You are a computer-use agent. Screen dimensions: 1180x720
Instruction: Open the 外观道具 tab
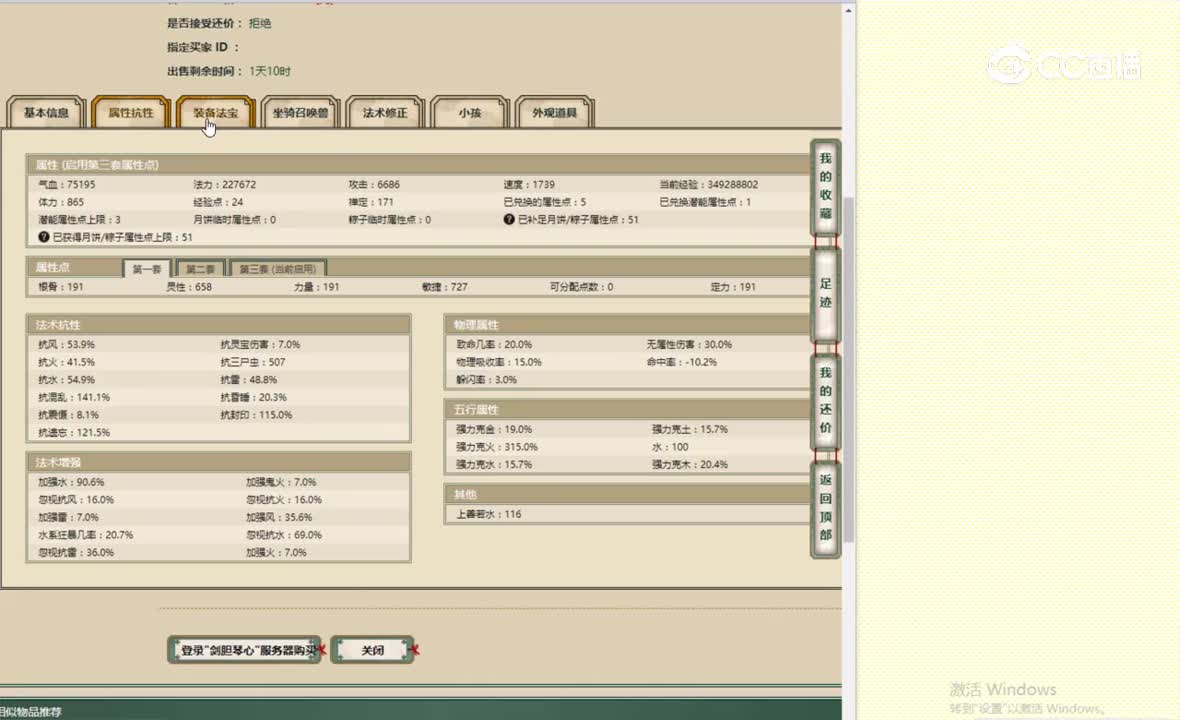tap(555, 113)
